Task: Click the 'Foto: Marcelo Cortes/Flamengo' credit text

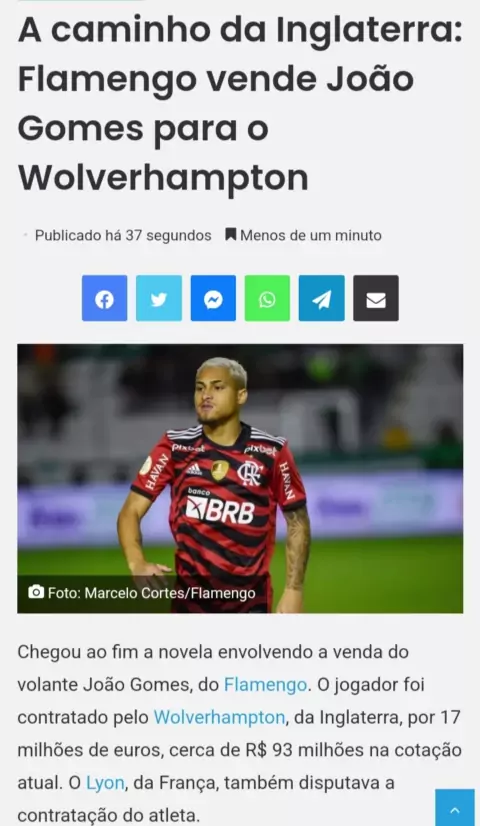Action: pyautogui.click(x=152, y=593)
